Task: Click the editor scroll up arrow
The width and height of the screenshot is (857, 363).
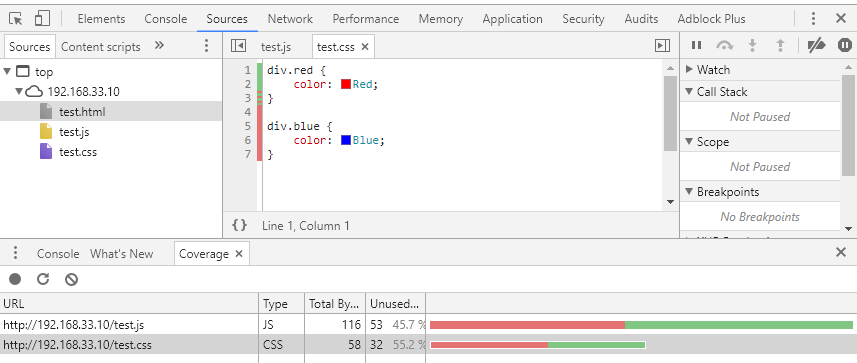Action: (x=671, y=68)
